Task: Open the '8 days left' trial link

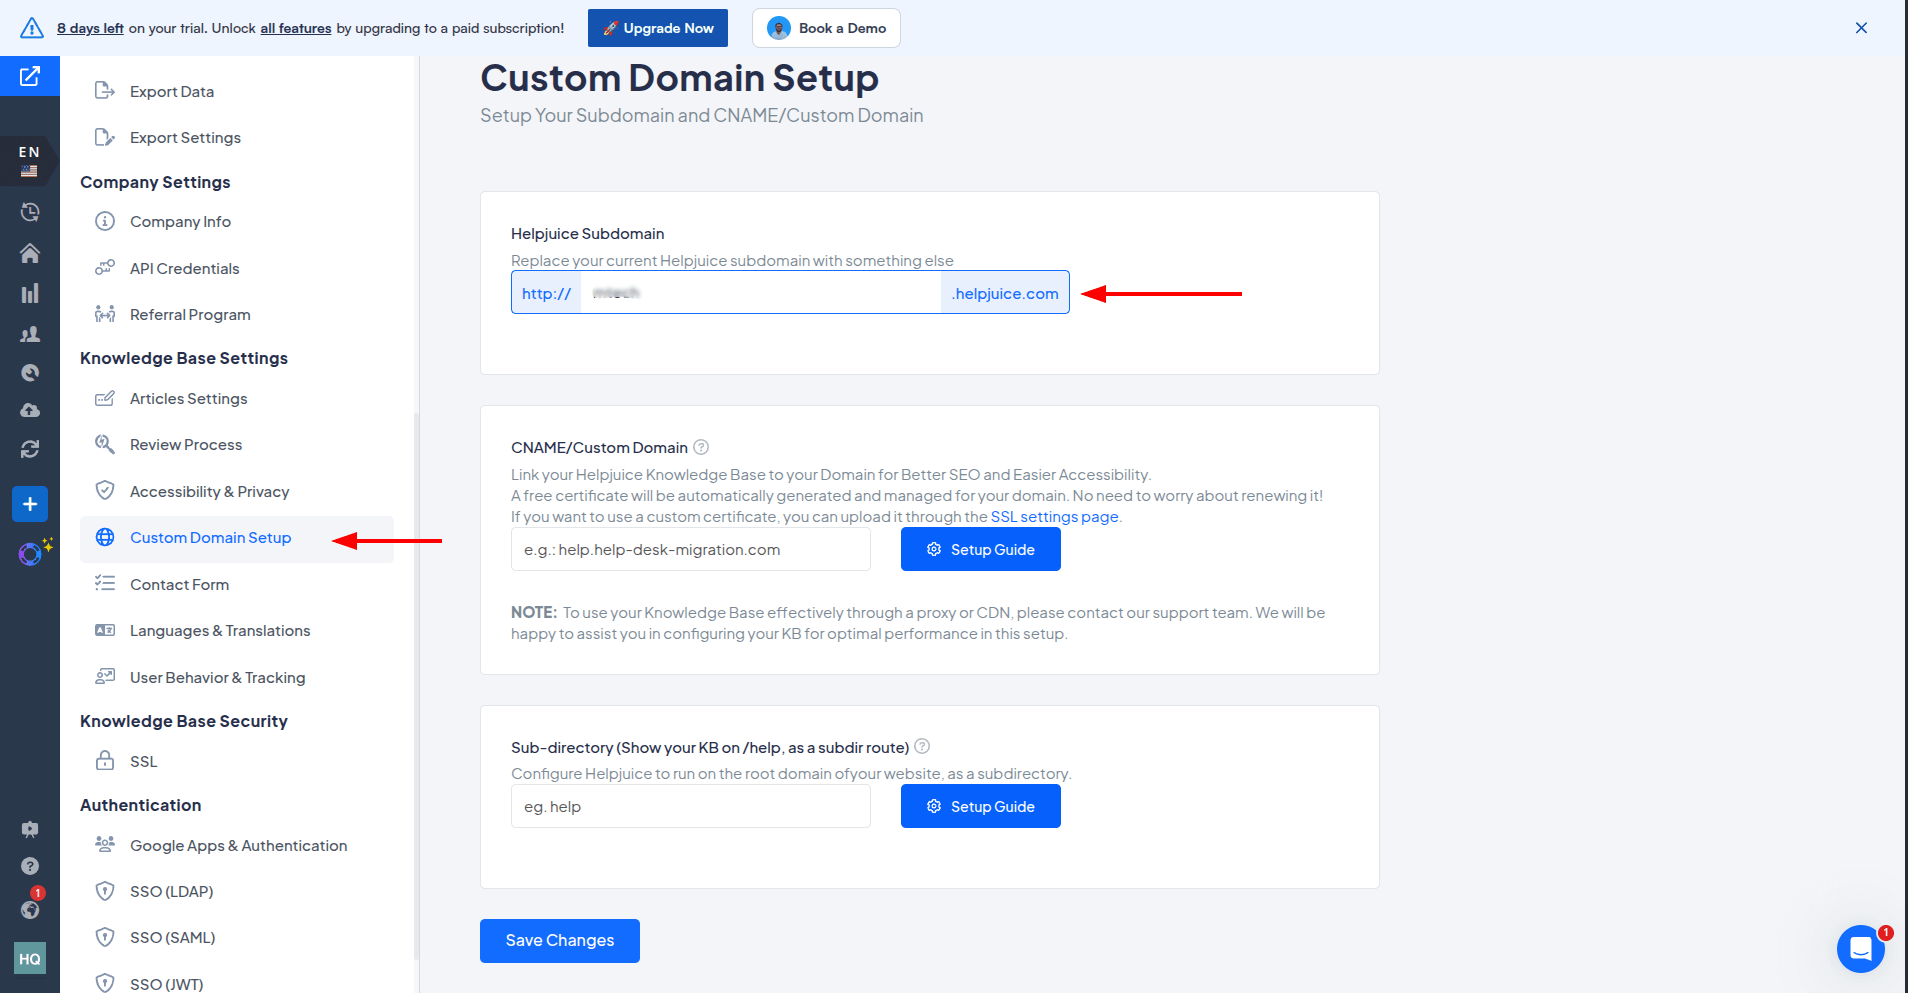Action: point(90,28)
